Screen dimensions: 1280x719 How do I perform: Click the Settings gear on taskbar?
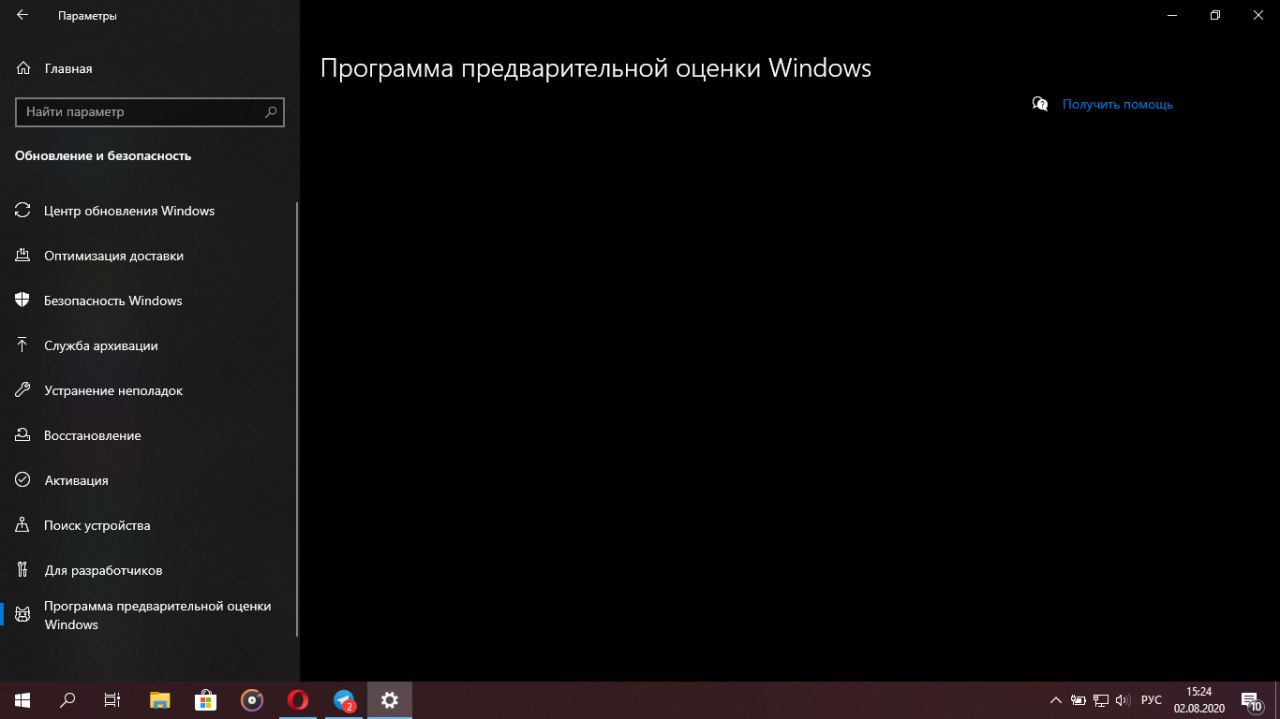pos(390,700)
